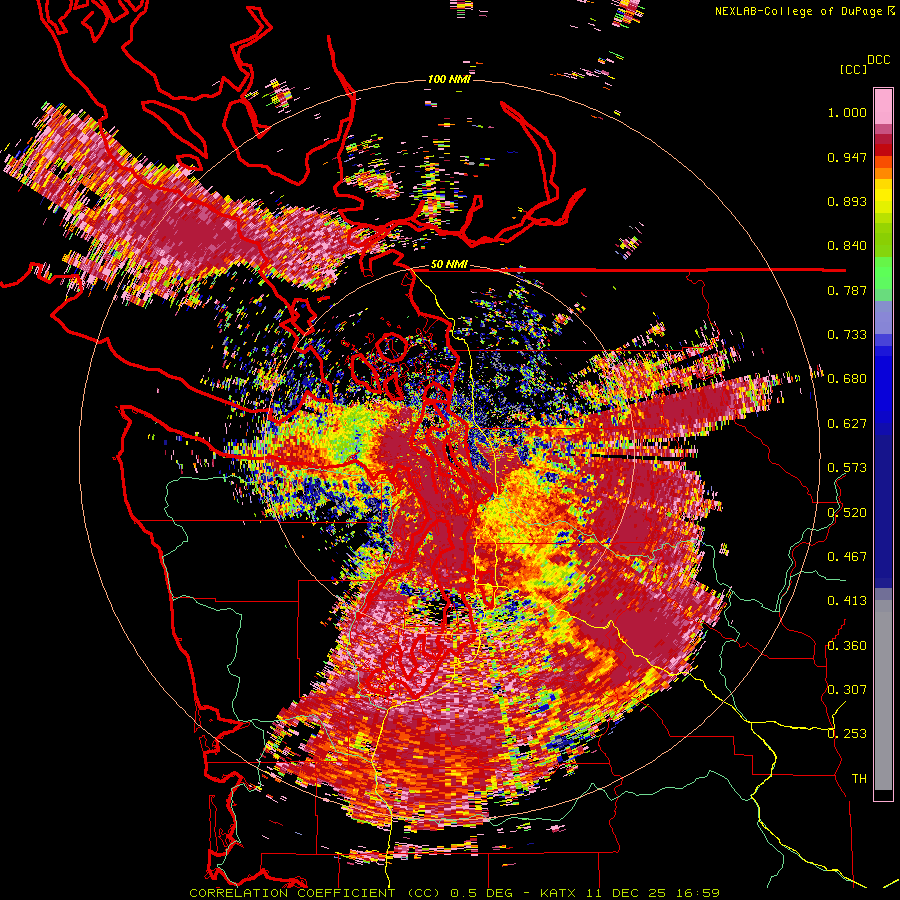
Task: Click the gray segment of the color bar
Action: pyautogui.click(x=883, y=695)
